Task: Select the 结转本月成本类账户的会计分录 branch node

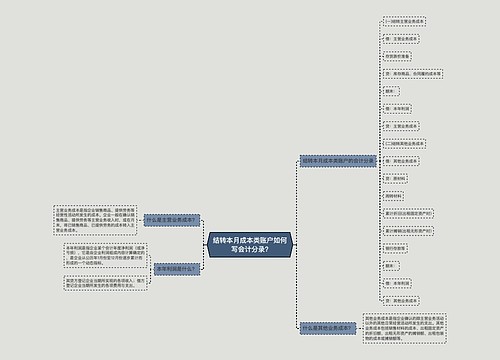Action: pyautogui.click(x=338, y=161)
